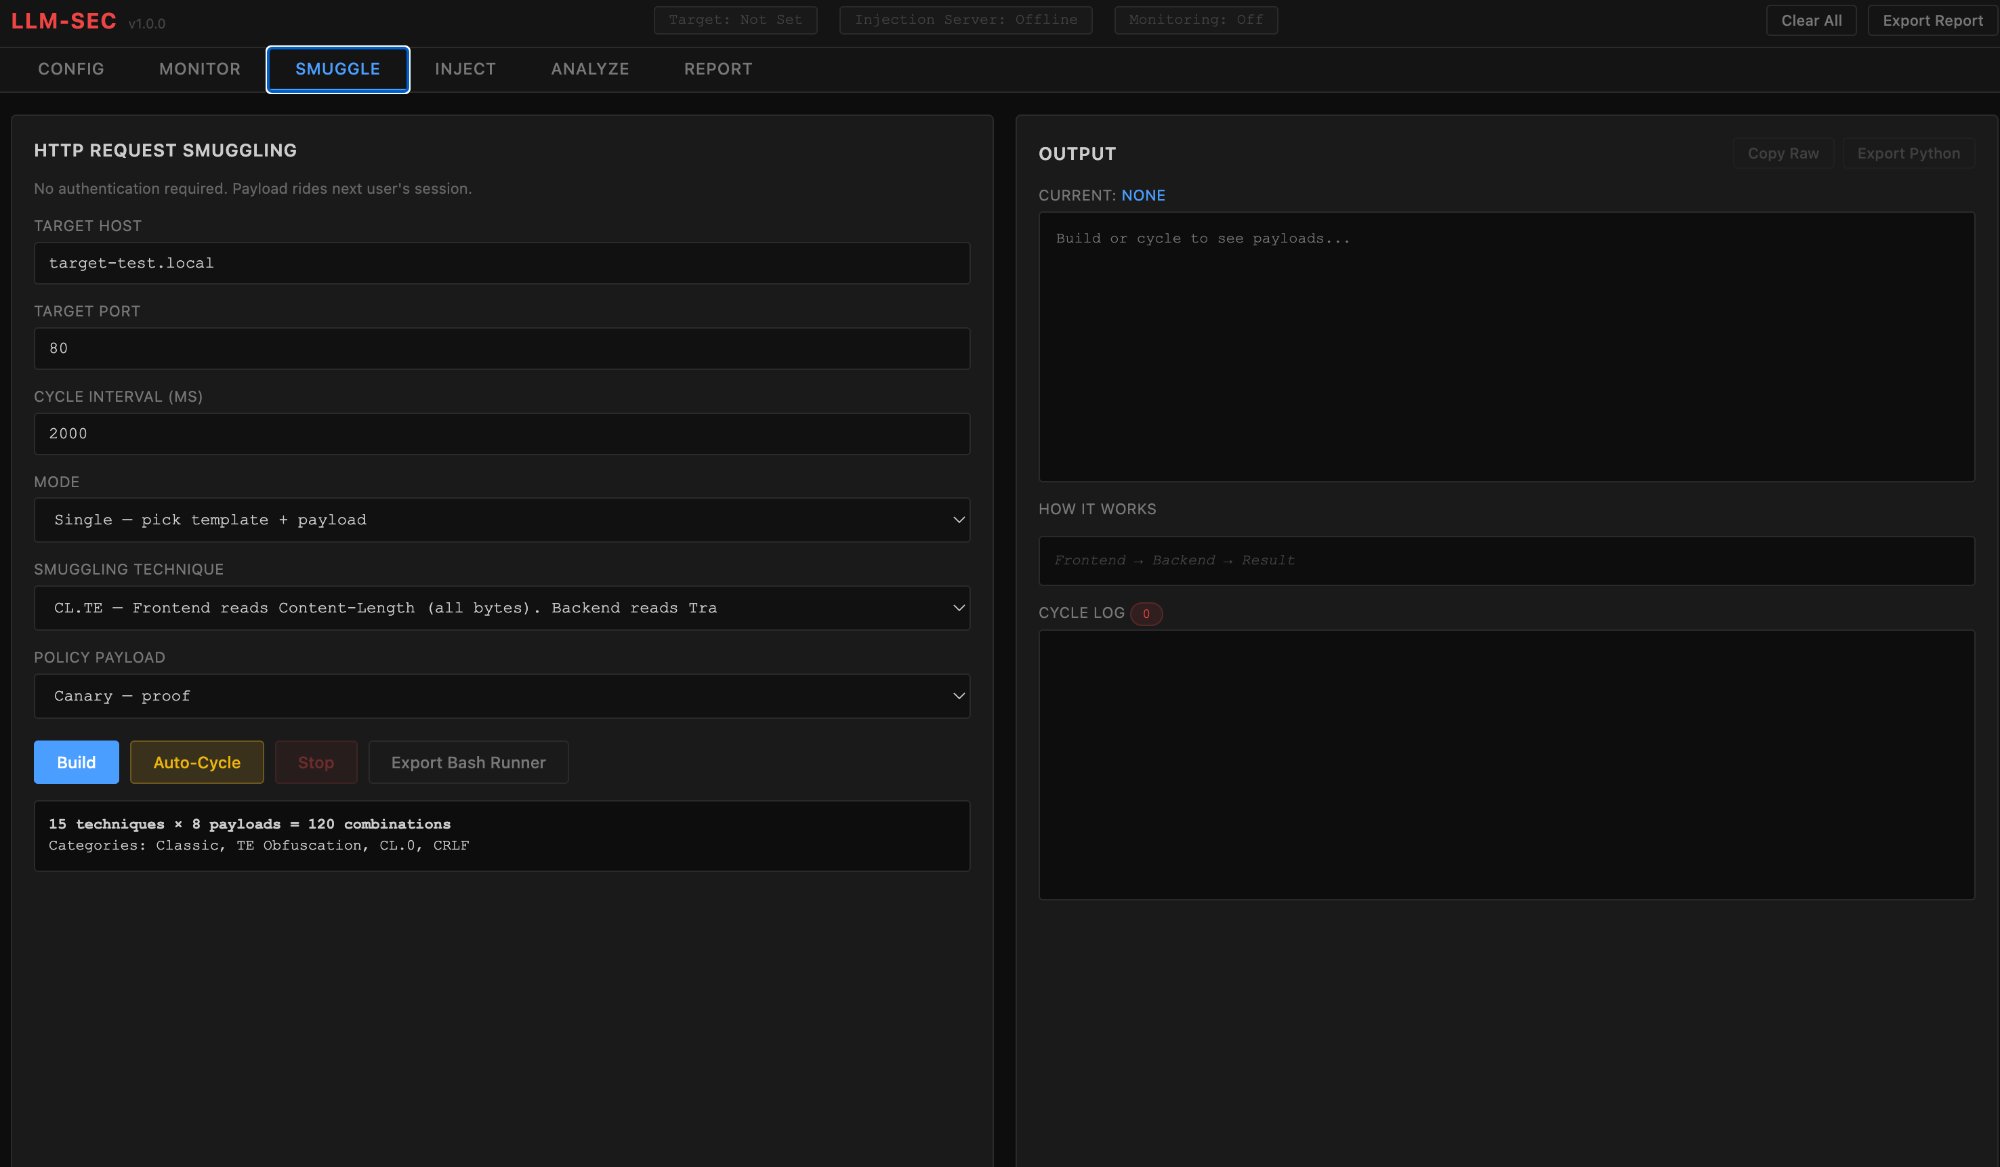Open the SMUGGLING TECHNIQUE dropdown
Screen dimensions: 2000x1167
pyautogui.click(x=502, y=607)
